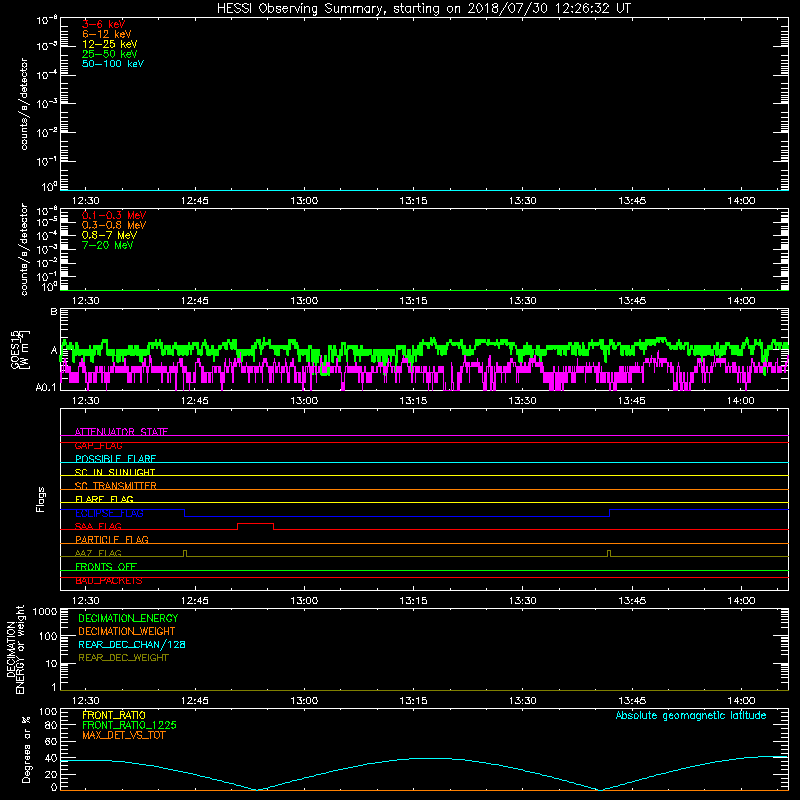Select the FLARE_FLAG label
The image size is (800, 800).
coord(104,499)
